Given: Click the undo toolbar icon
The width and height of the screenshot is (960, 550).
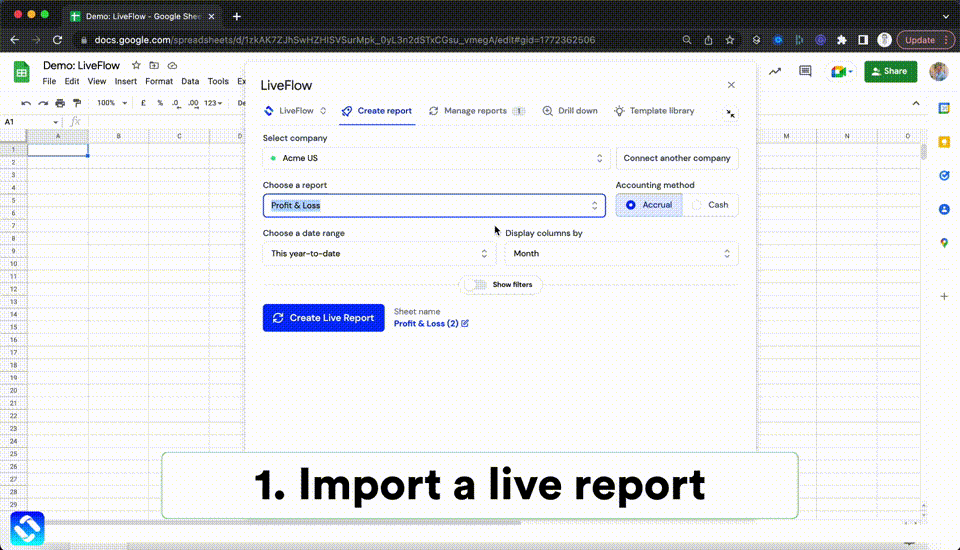Looking at the screenshot, I should click(26, 103).
